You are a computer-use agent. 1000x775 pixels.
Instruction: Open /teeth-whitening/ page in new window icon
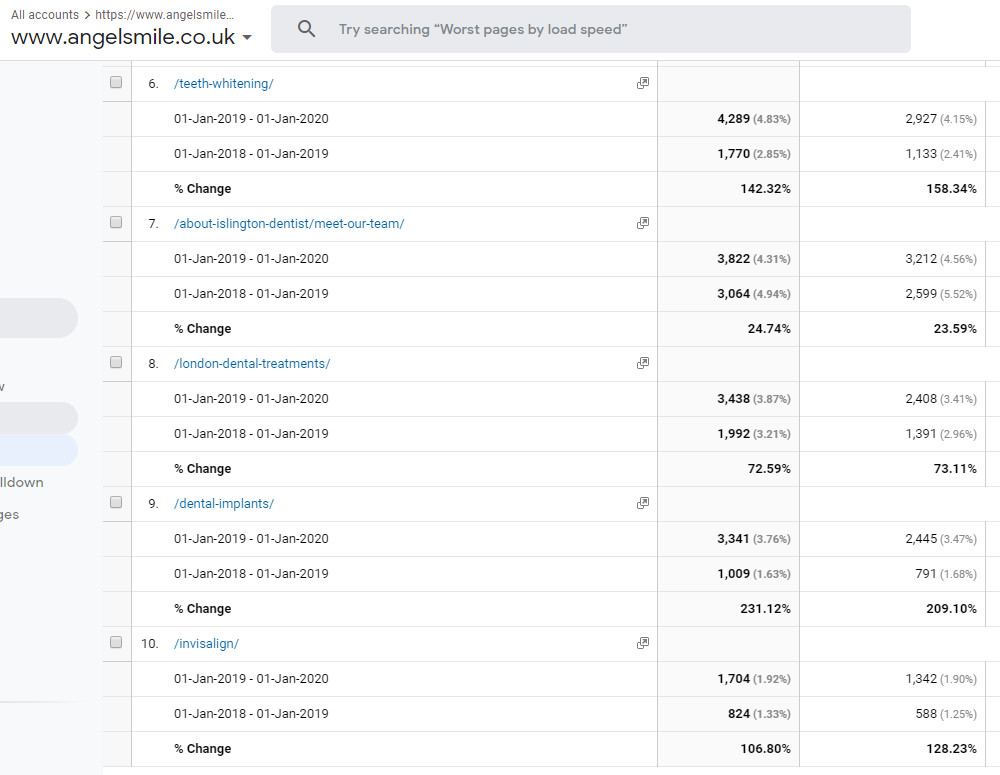click(x=642, y=83)
